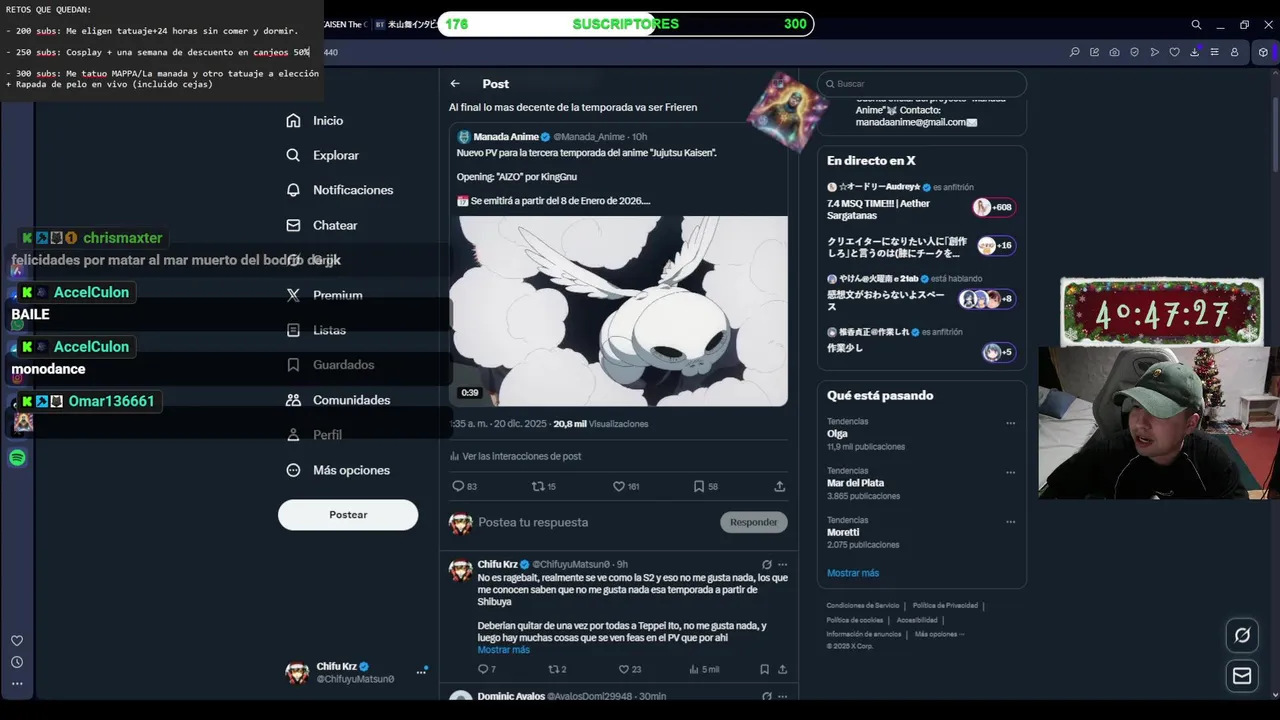Open Olga trend options menu
Image resolution: width=1280 pixels, height=720 pixels.
click(x=1011, y=423)
